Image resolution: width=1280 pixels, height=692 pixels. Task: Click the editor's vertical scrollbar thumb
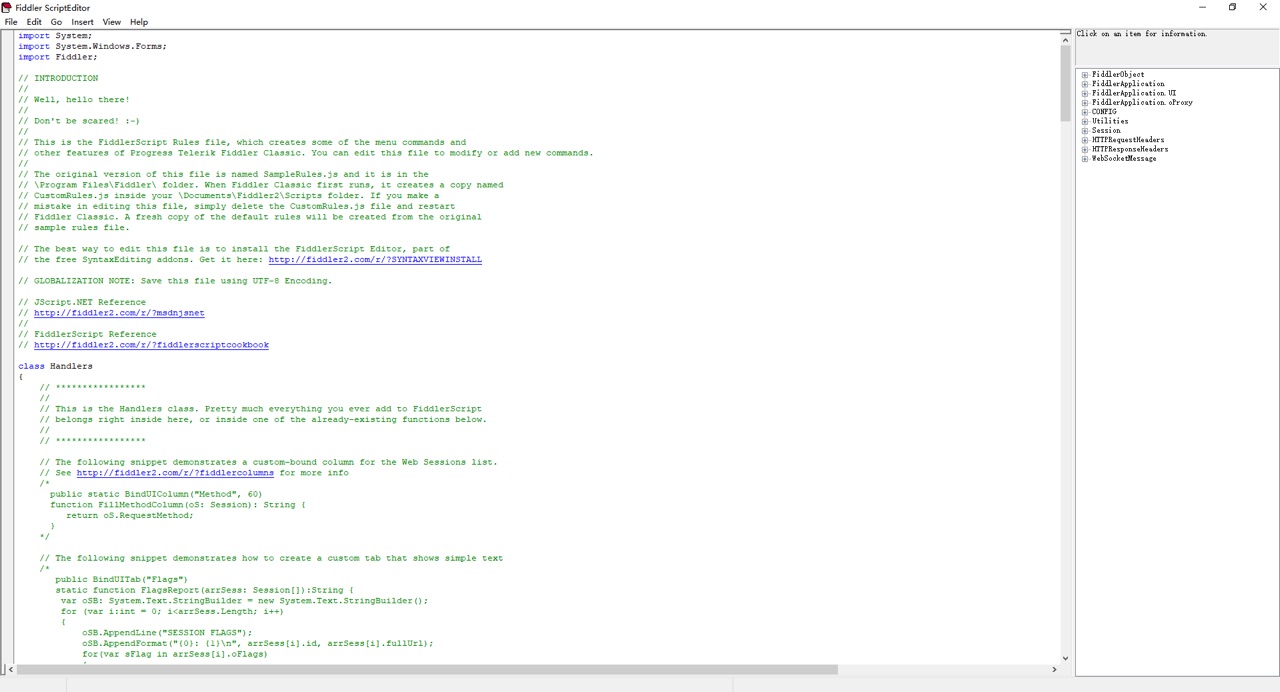[x=1065, y=81]
